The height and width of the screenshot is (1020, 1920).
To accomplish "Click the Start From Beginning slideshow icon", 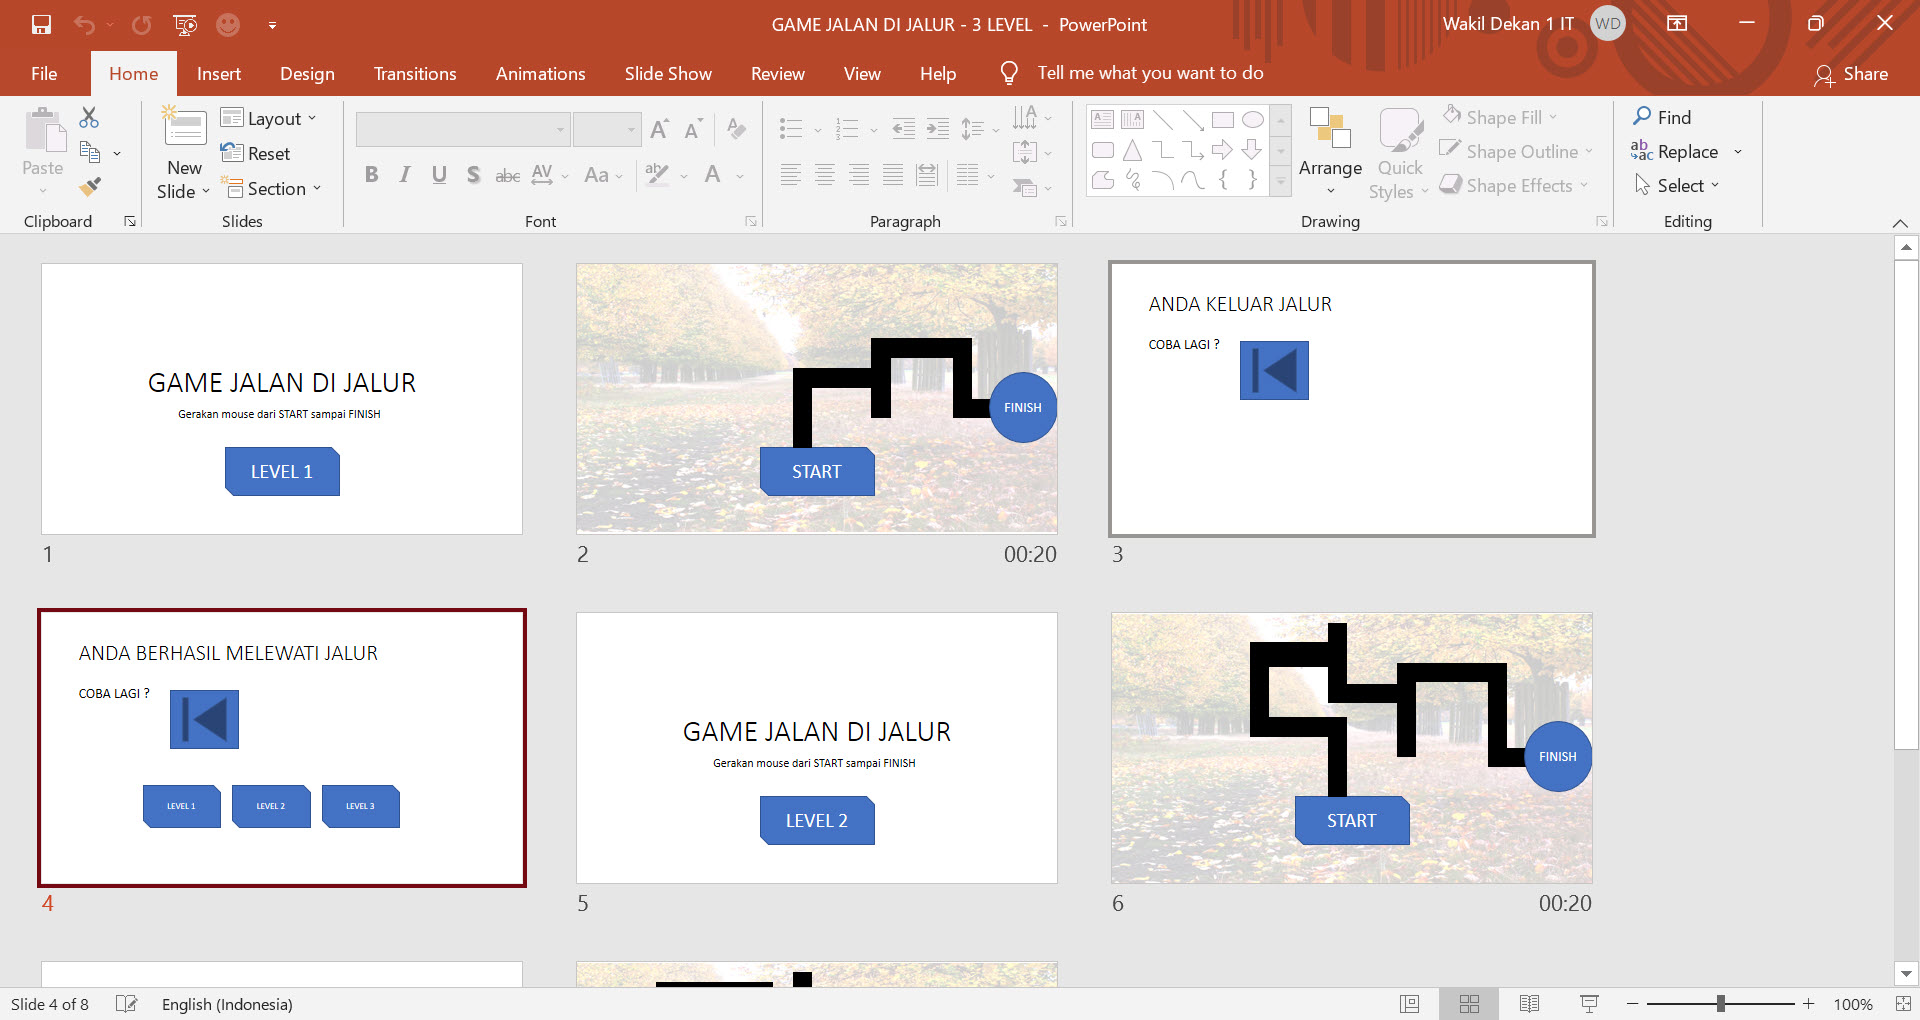I will click(185, 25).
